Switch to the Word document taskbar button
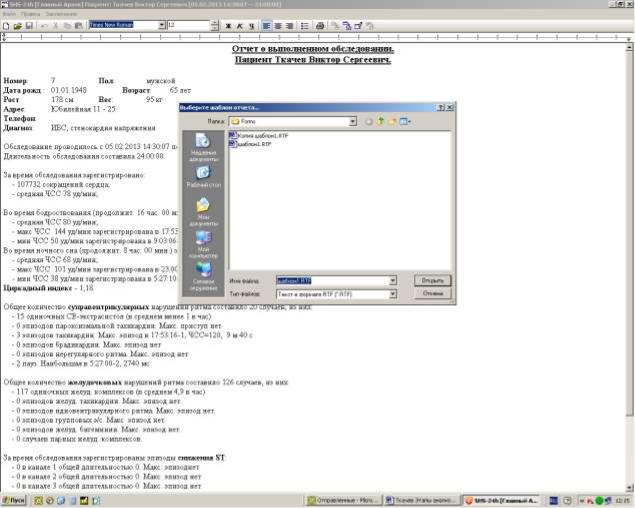The height and width of the screenshot is (508, 635). 421,500
